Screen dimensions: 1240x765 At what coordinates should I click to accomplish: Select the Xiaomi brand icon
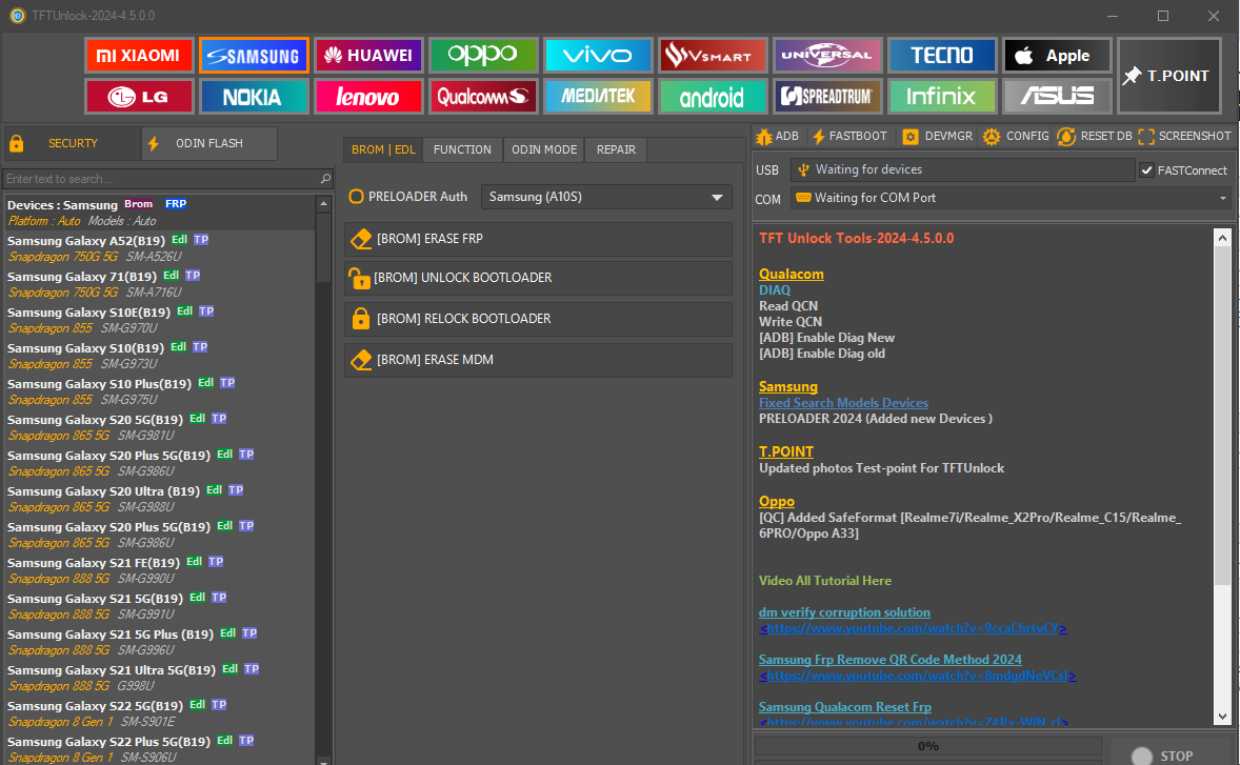pos(138,56)
